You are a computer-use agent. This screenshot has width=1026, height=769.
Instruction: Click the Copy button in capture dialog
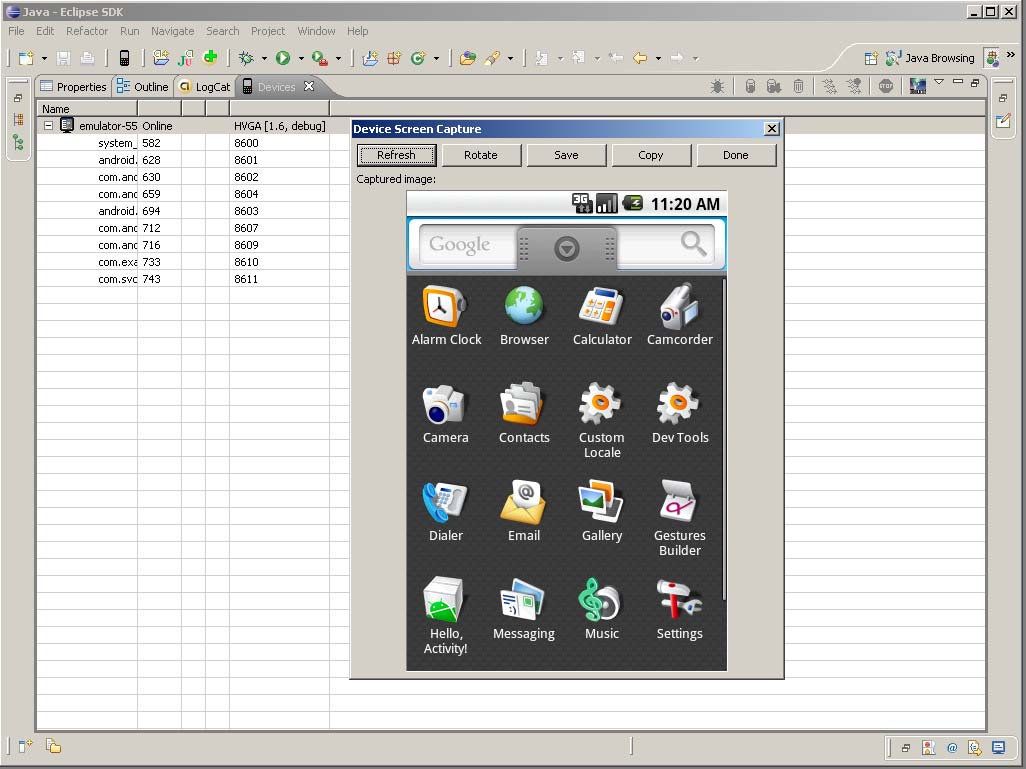(x=651, y=155)
